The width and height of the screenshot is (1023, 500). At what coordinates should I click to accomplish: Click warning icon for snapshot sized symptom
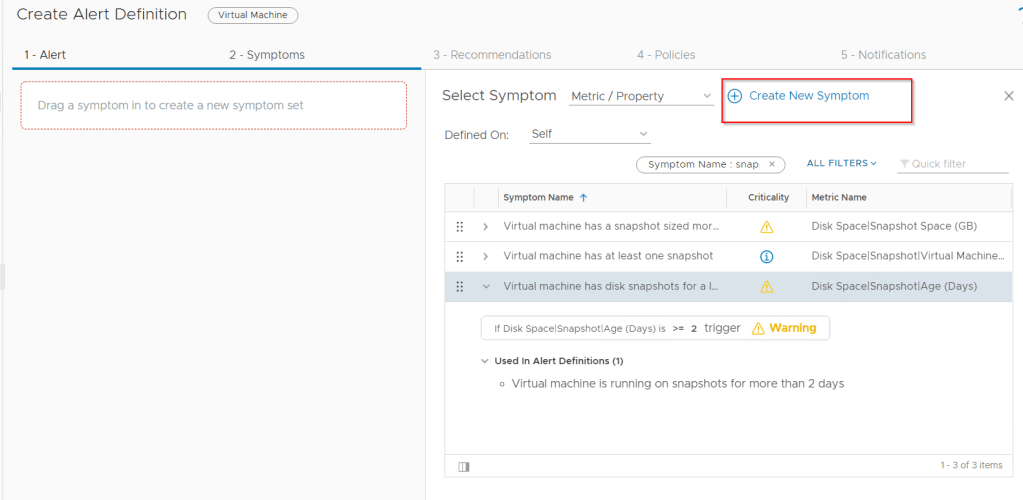point(767,227)
